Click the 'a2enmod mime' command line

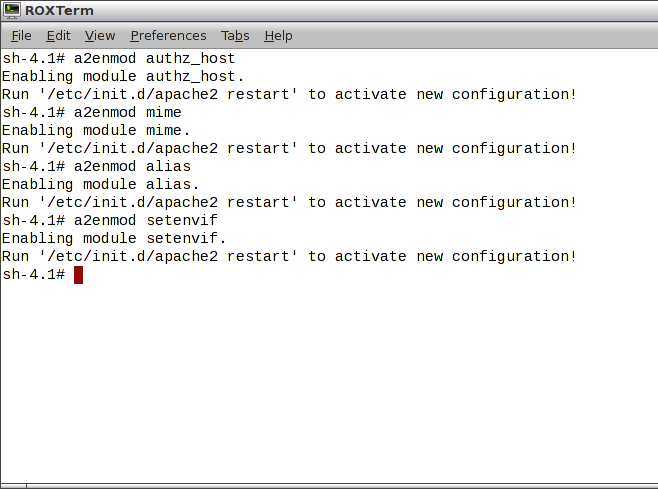pos(92,112)
